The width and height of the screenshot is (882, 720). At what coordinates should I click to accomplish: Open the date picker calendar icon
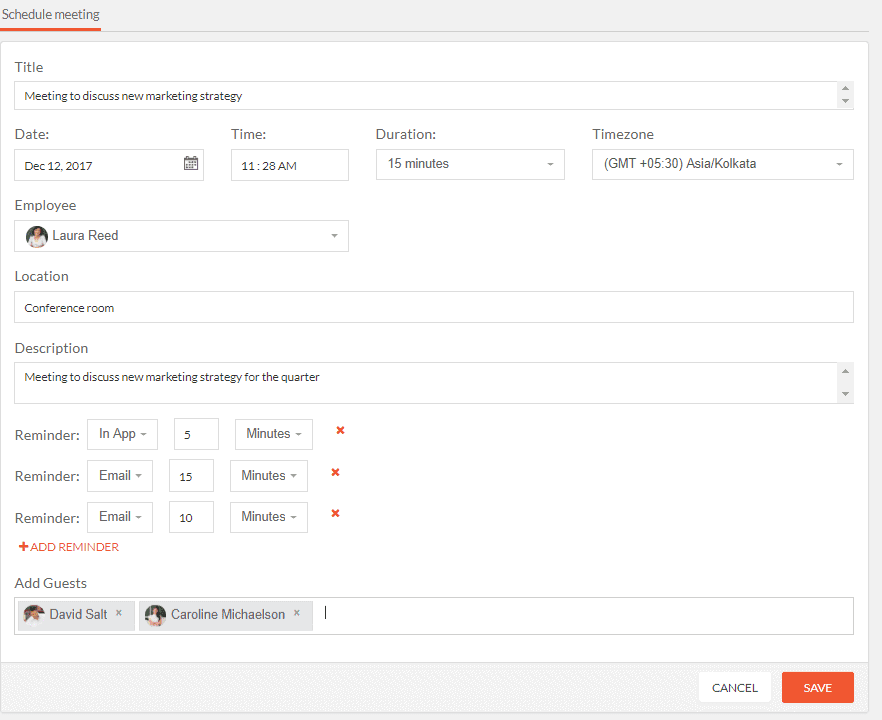[191, 163]
